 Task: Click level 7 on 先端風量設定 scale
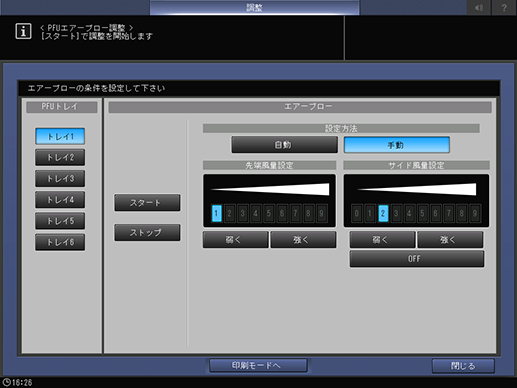(295, 213)
